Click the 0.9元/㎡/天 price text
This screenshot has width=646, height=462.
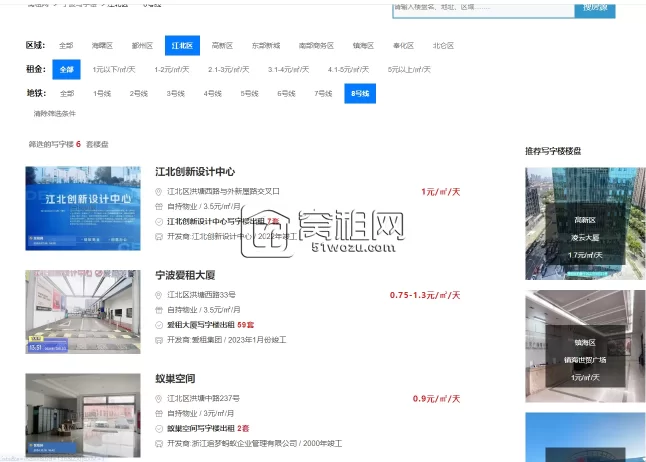[436, 399]
